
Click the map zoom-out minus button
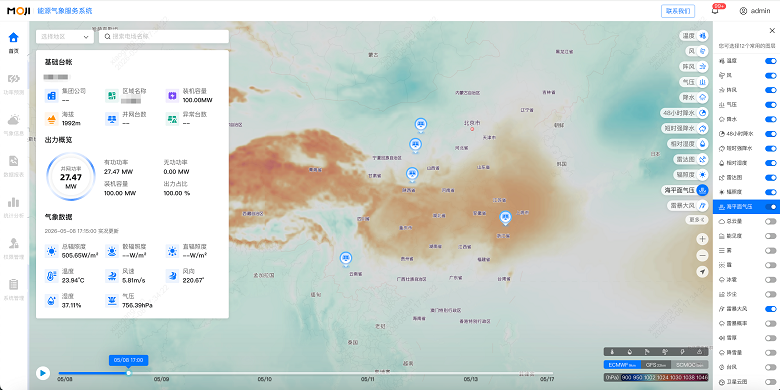(702, 255)
